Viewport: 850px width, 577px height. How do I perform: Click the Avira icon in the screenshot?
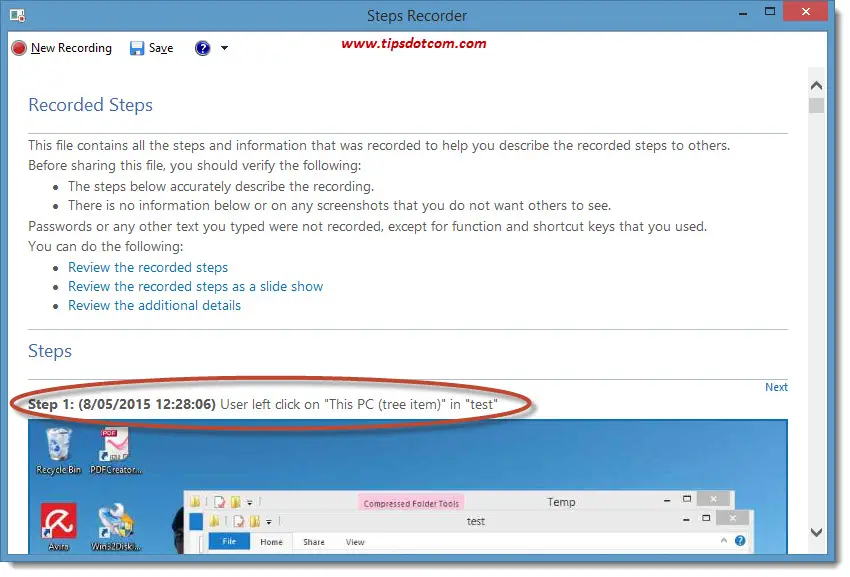[59, 527]
